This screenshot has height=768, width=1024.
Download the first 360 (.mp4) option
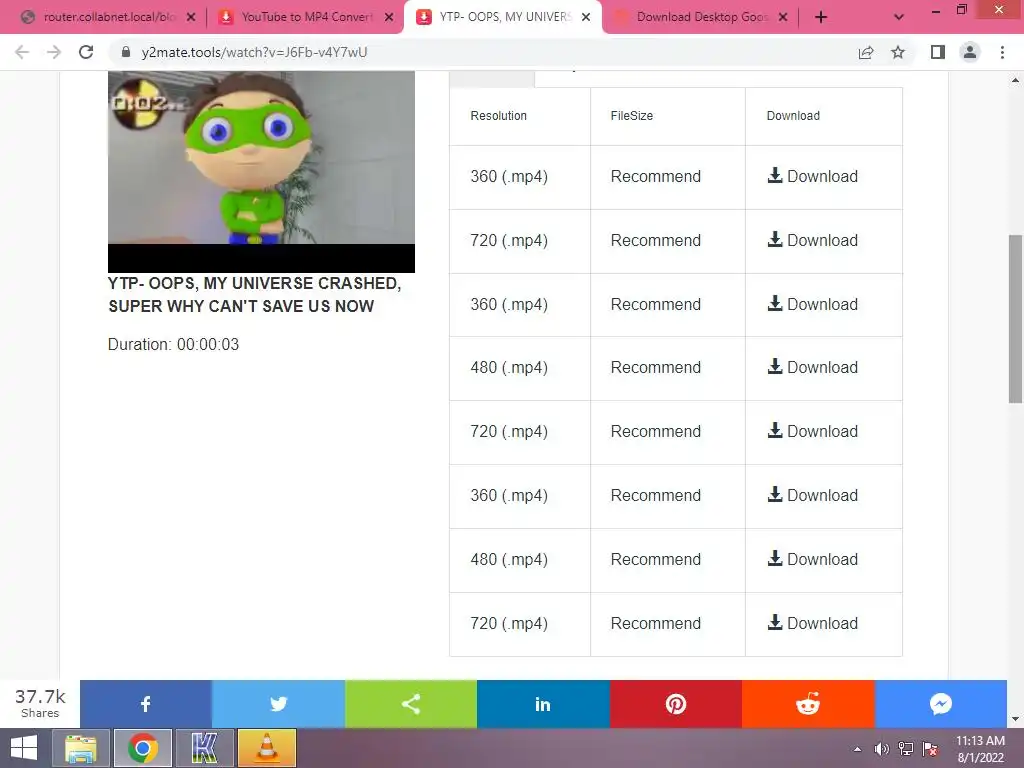pyautogui.click(x=812, y=176)
